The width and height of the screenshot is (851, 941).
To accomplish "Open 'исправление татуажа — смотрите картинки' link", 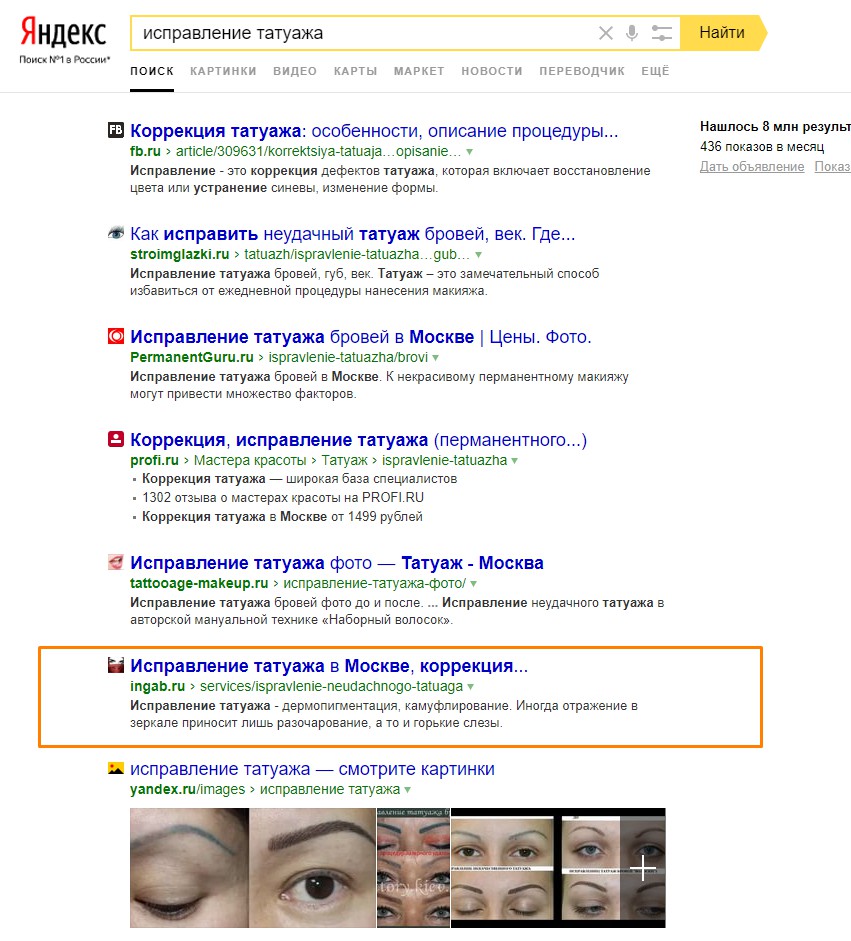I will click(x=312, y=769).
